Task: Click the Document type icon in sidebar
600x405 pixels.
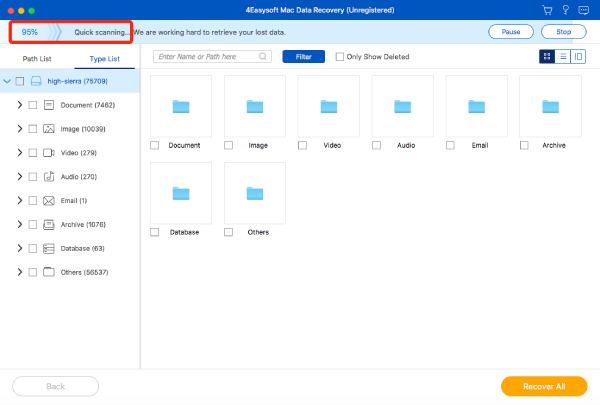Action: pyautogui.click(x=49, y=105)
